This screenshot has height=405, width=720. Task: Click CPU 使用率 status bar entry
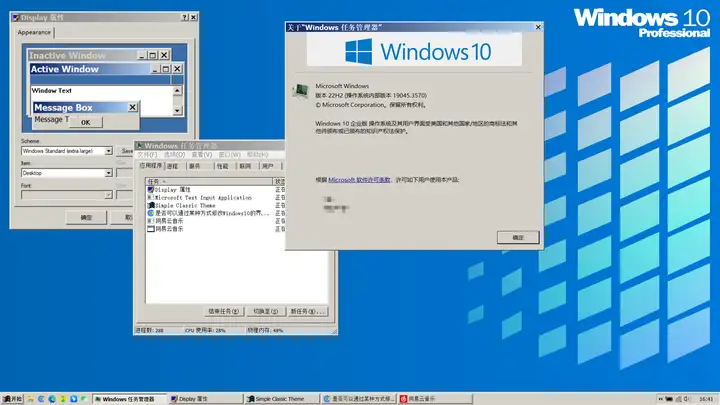[x=205, y=330]
